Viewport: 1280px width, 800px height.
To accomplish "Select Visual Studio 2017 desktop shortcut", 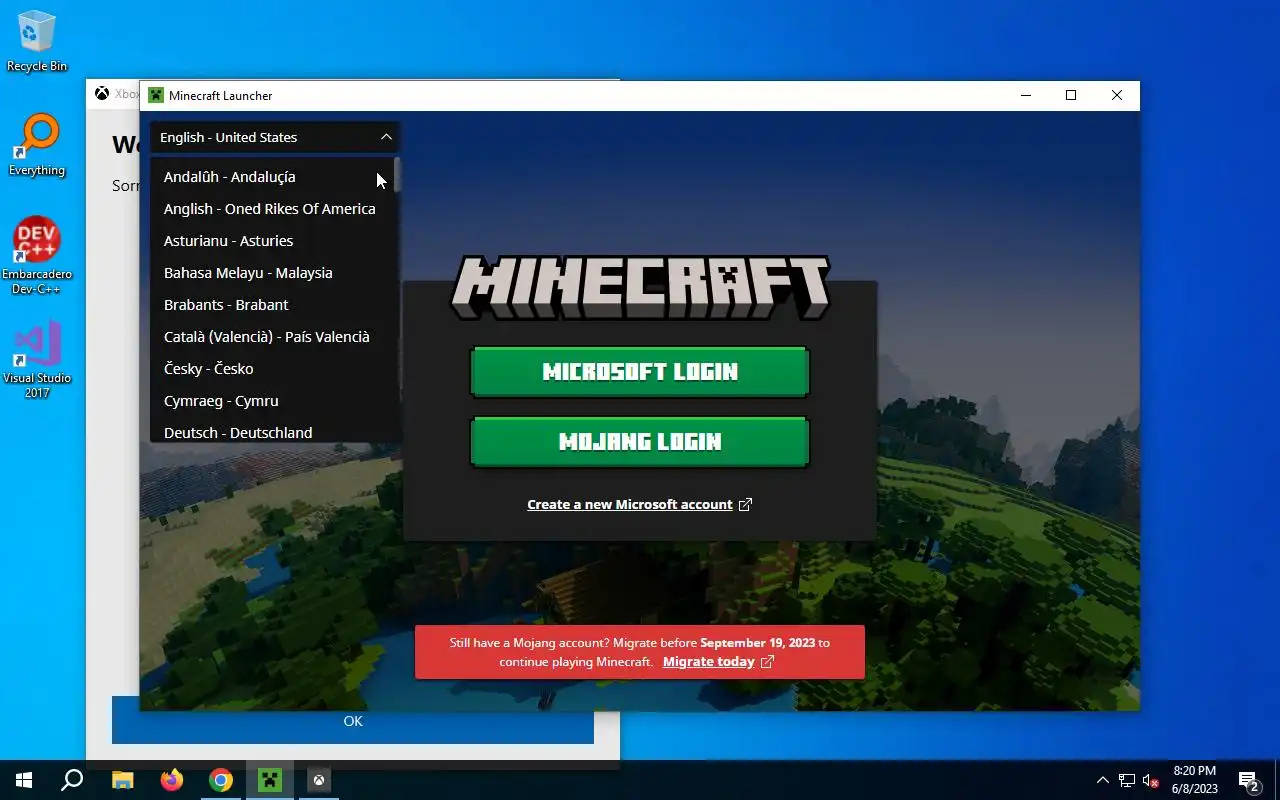I will coord(37,360).
